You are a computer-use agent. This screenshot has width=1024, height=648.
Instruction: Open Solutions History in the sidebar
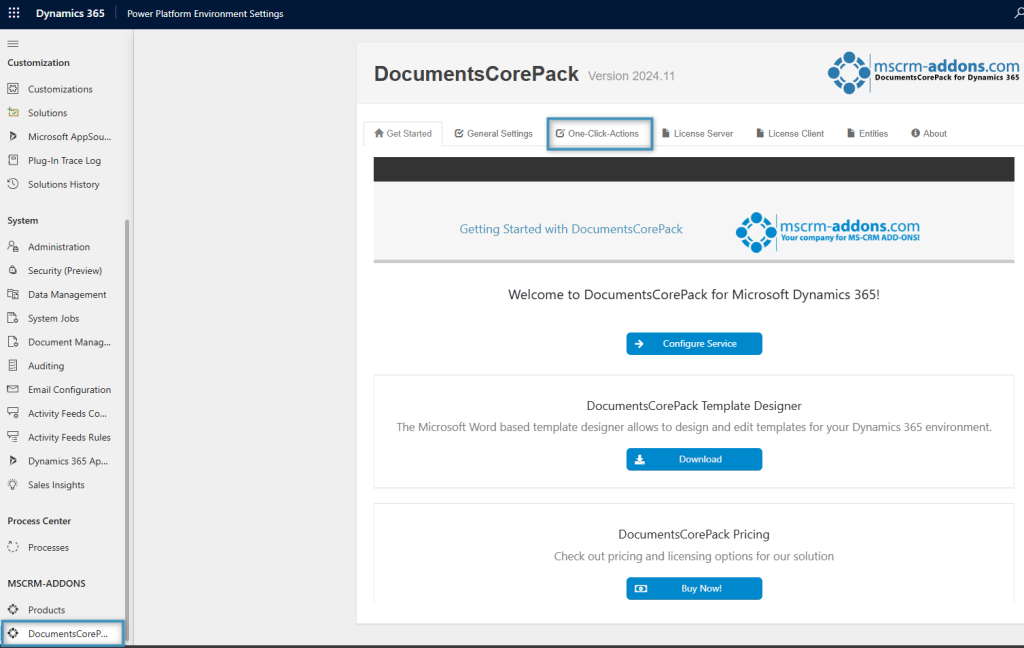65,184
